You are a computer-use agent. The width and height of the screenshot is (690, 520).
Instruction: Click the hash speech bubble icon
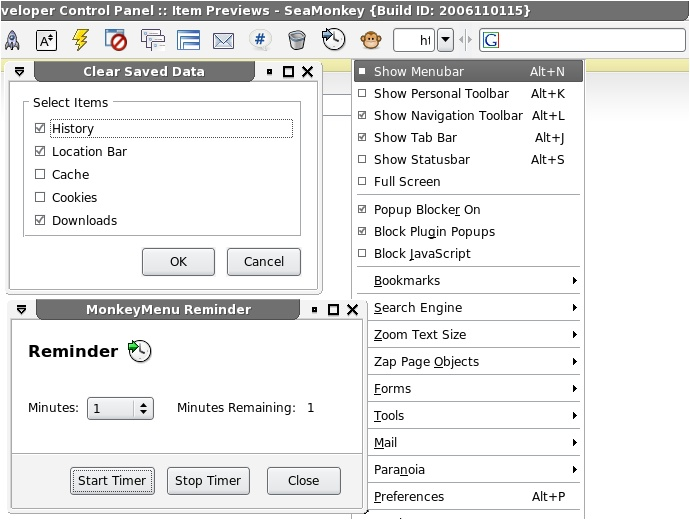260,40
